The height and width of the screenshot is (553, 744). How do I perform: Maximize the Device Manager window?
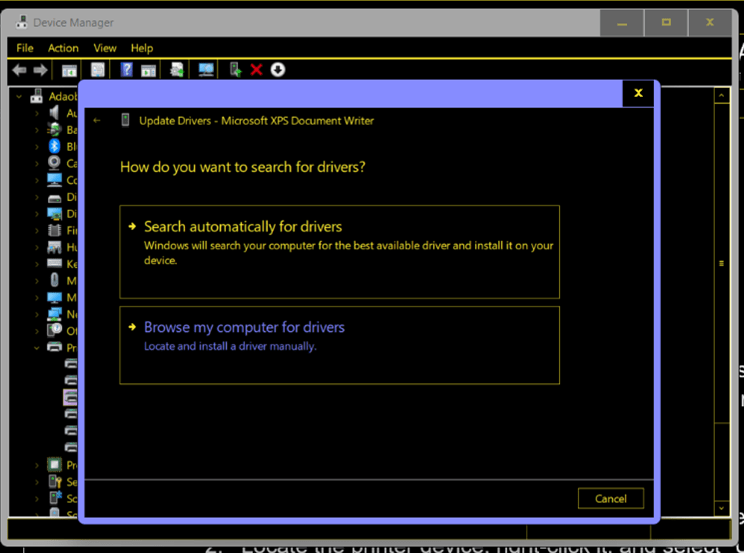666,23
